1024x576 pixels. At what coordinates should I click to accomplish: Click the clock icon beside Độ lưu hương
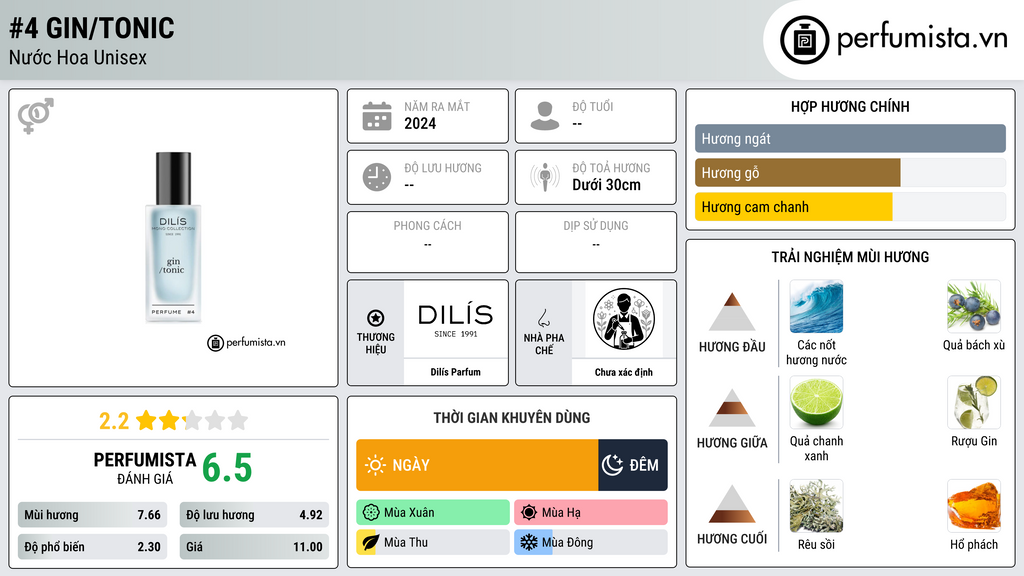(377, 177)
